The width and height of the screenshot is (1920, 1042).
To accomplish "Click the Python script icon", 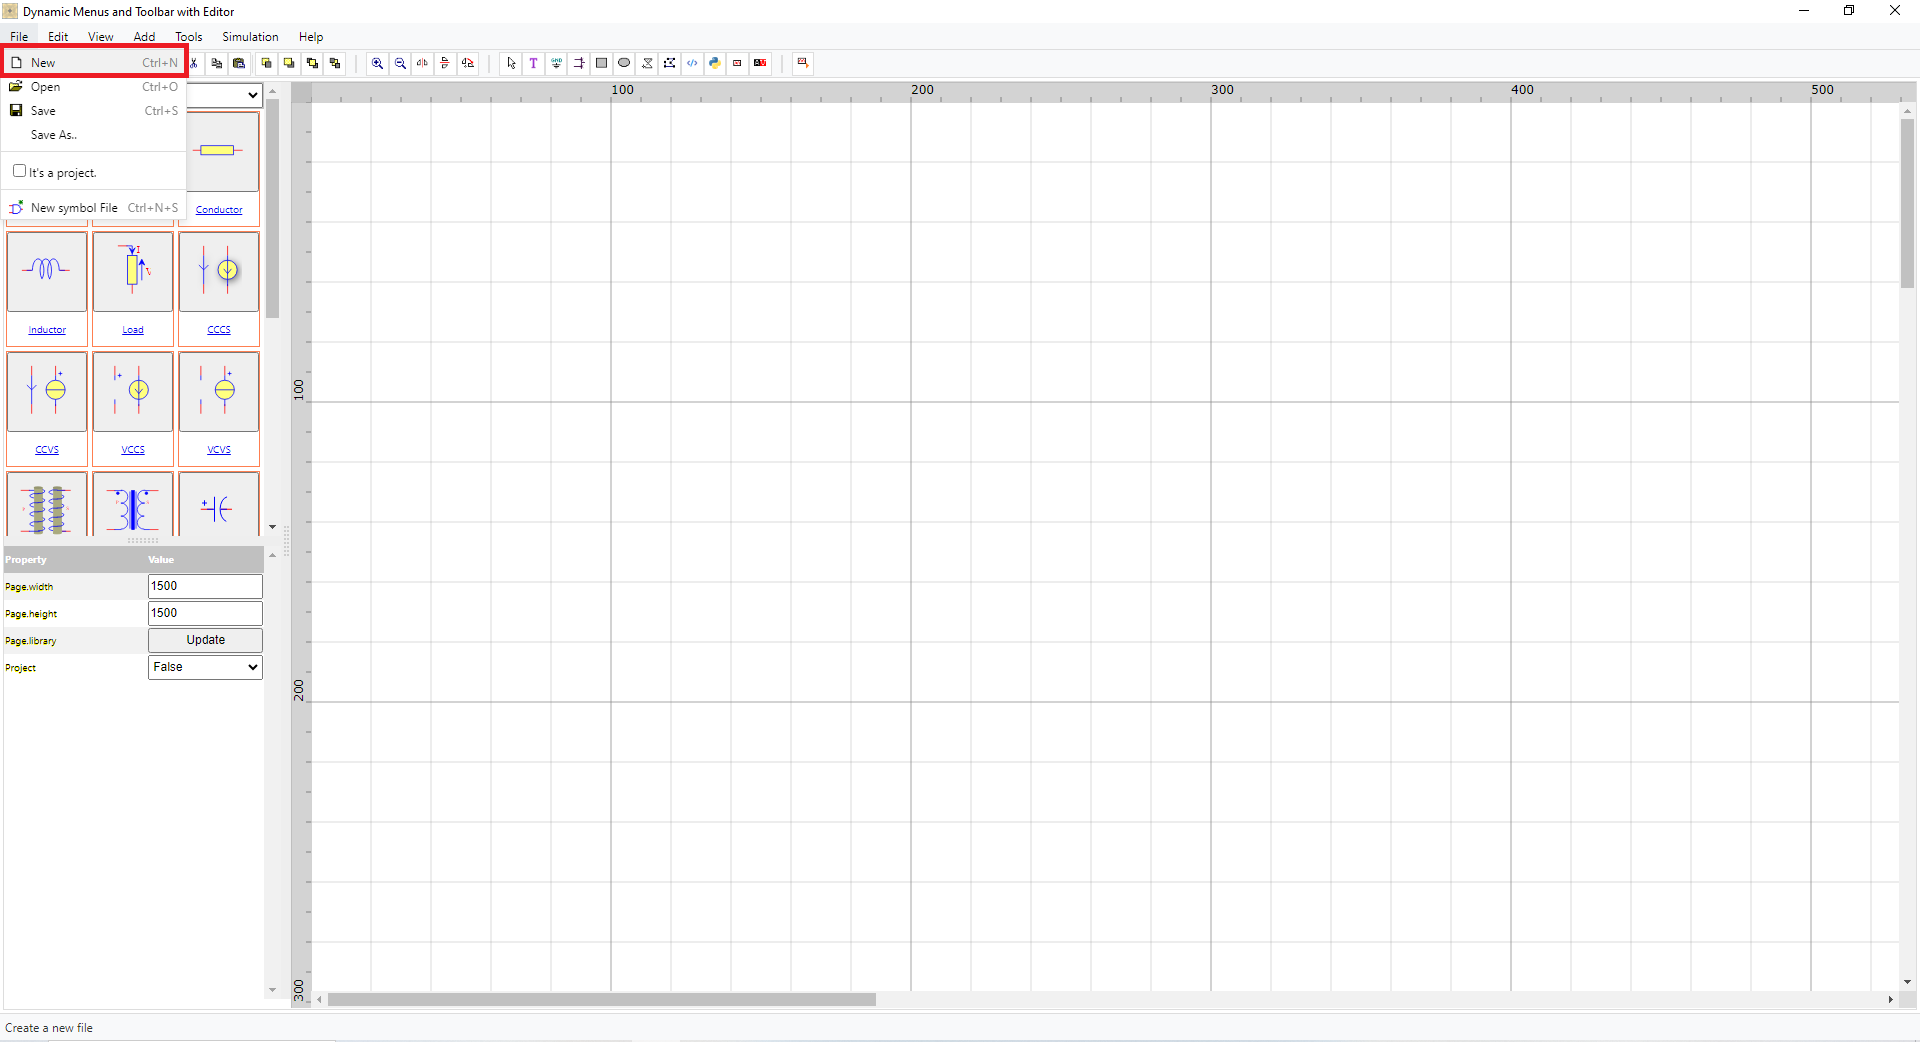I will [x=715, y=63].
